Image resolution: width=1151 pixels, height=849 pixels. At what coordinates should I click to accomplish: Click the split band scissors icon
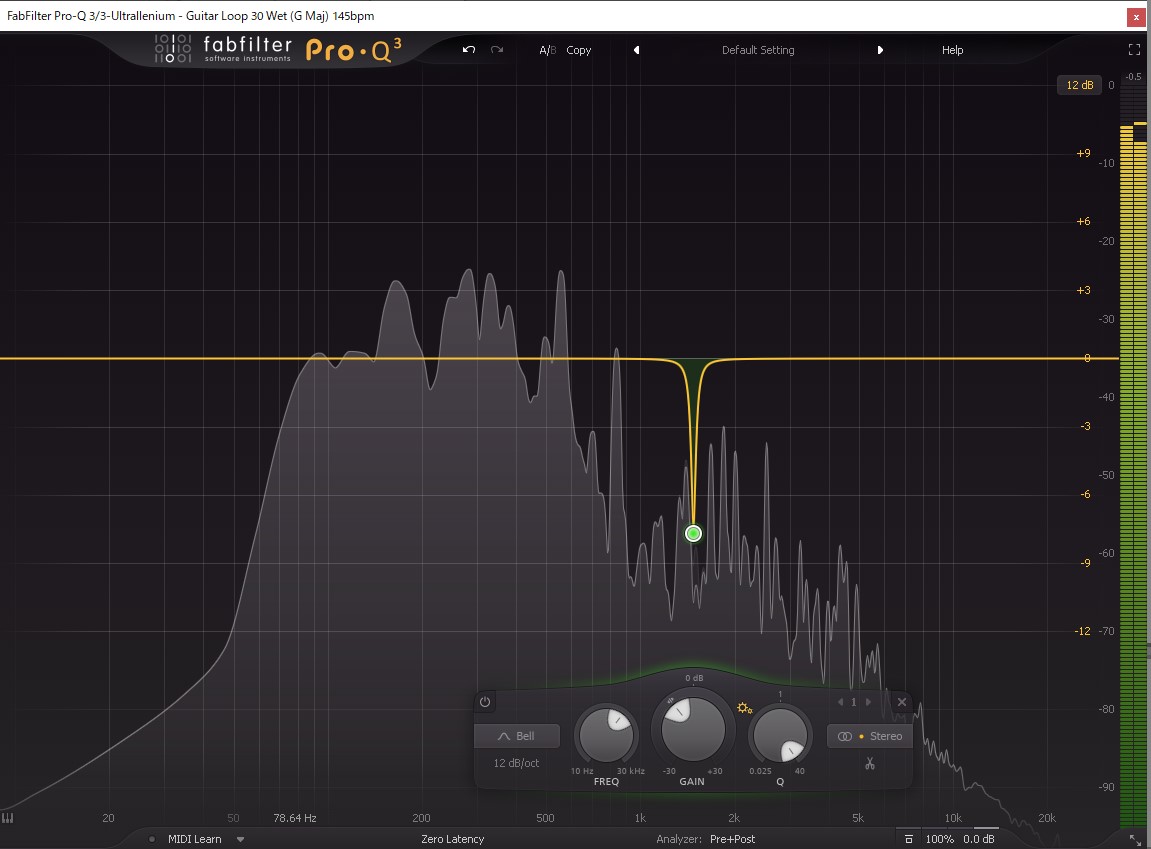tap(870, 764)
